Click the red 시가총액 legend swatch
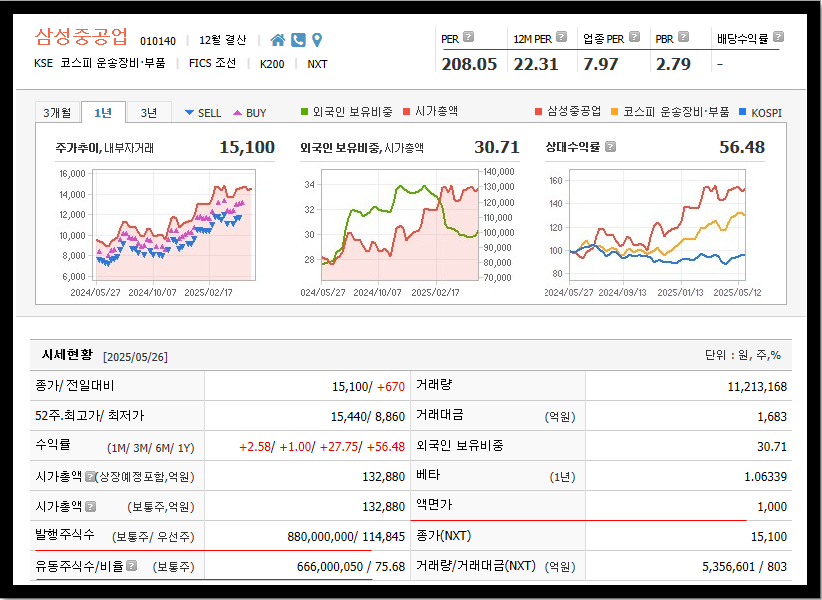Screen dimensions: 822x600 [406, 111]
